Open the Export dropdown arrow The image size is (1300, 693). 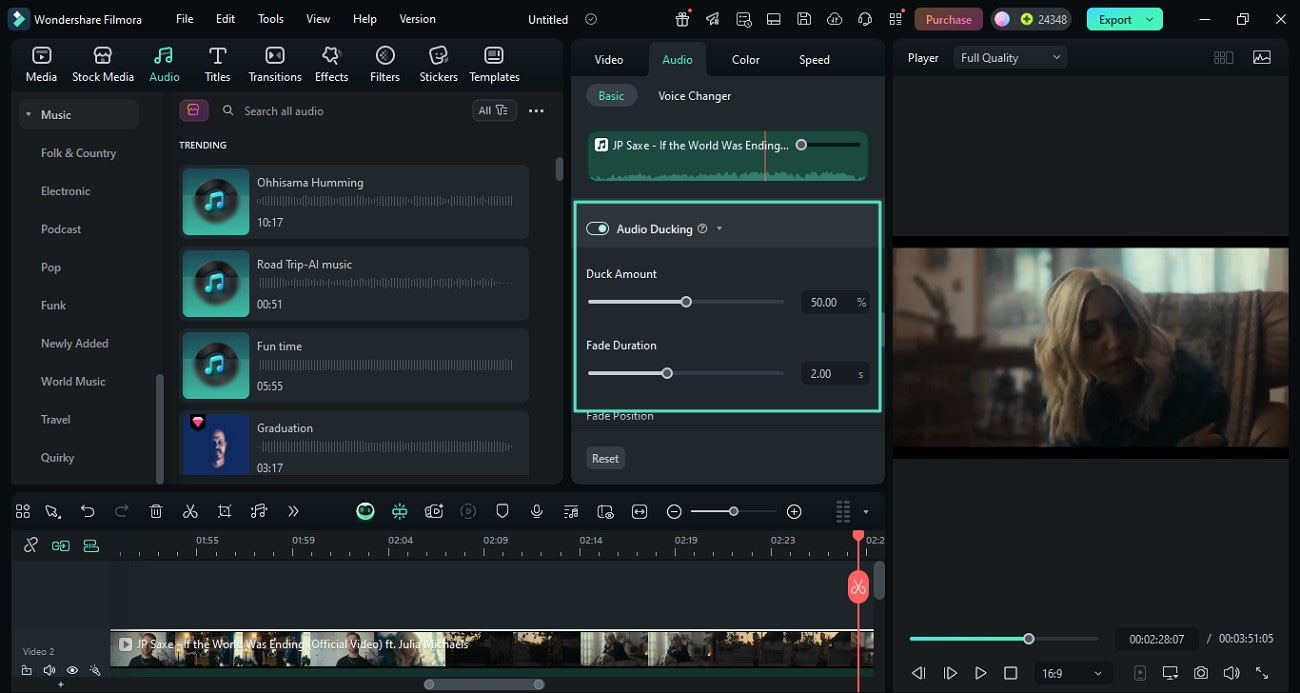point(1150,19)
